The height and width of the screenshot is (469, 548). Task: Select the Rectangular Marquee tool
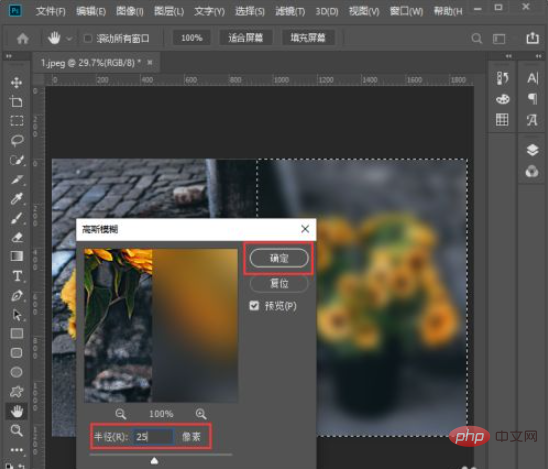pyautogui.click(x=16, y=121)
